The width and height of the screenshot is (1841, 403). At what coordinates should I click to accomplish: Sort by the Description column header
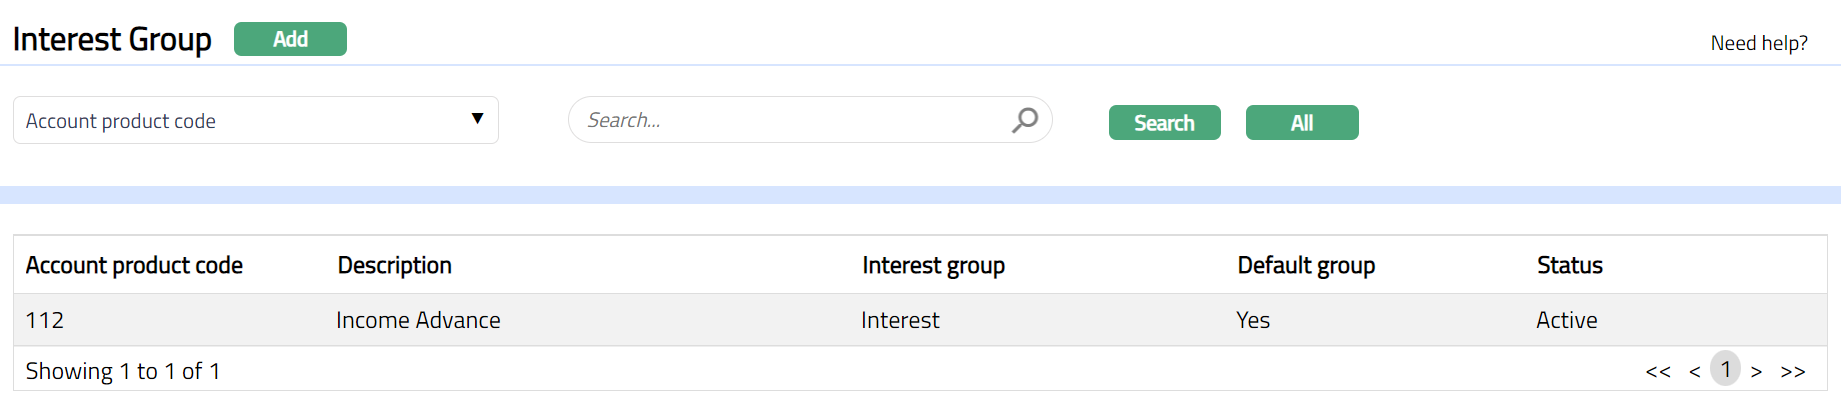[x=394, y=265]
